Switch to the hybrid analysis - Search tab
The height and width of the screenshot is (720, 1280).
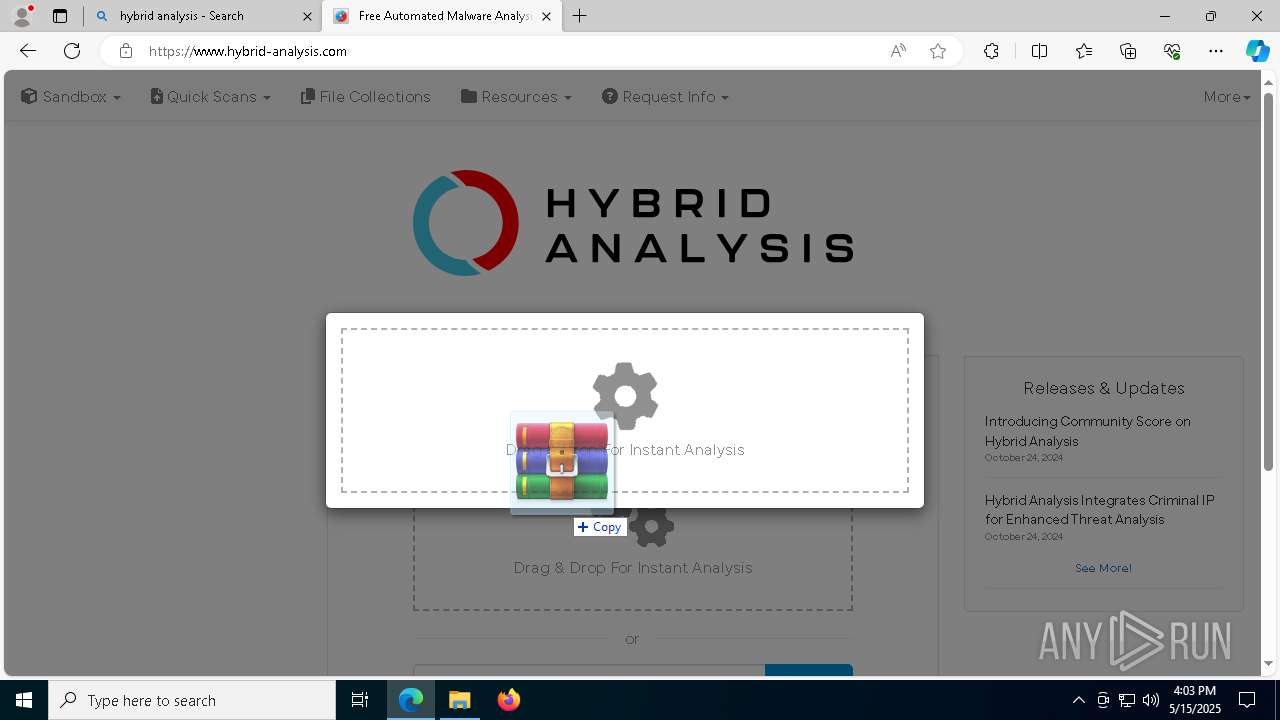click(x=200, y=16)
